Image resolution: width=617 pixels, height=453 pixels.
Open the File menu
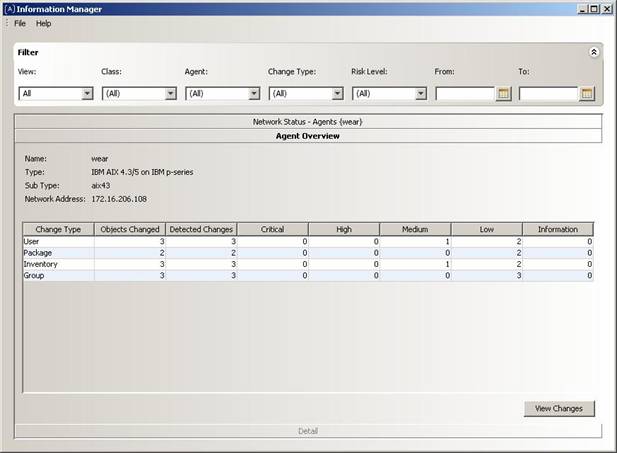pos(20,23)
